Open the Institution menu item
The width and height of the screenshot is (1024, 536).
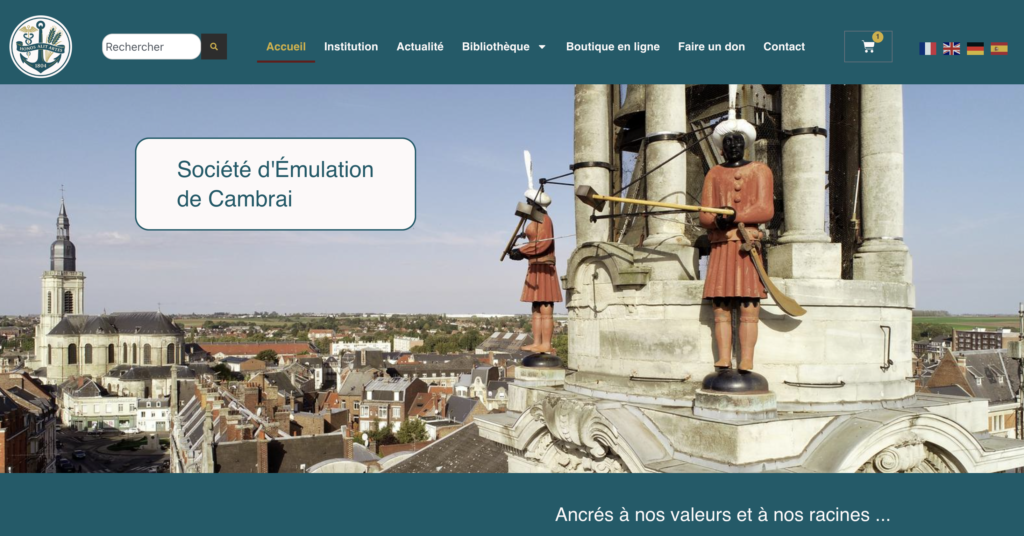click(x=351, y=46)
